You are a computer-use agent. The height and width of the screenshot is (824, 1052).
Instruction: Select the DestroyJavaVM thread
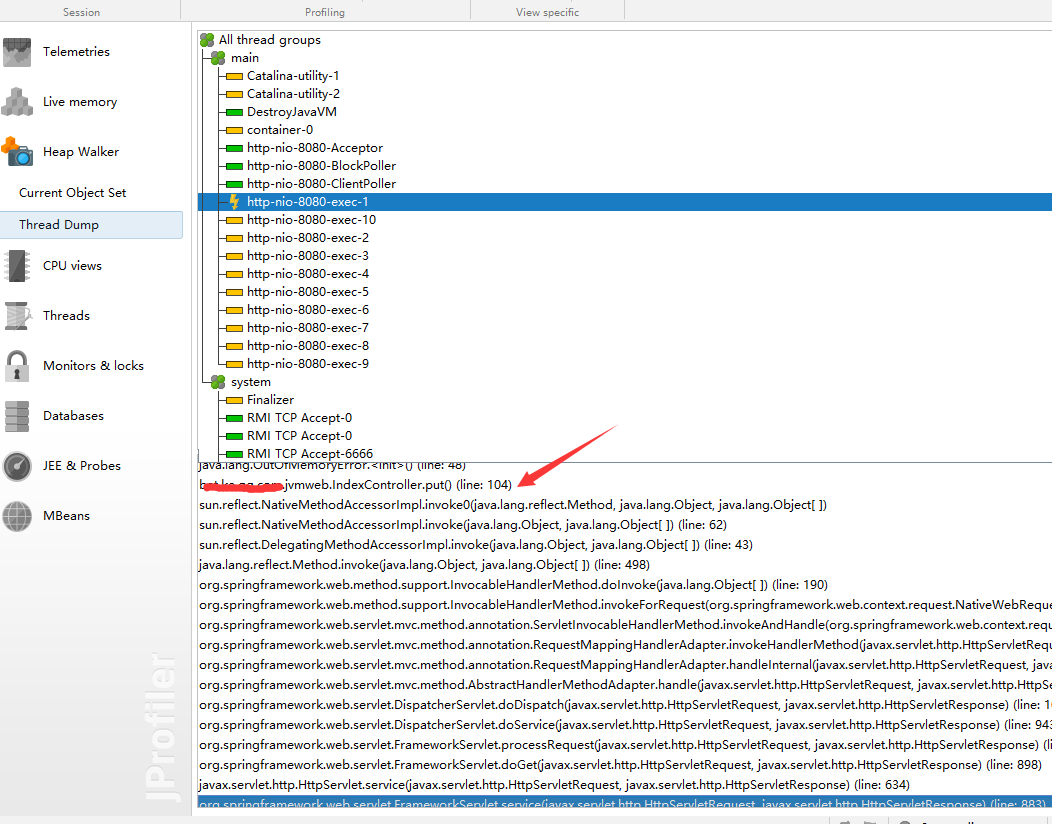point(291,112)
